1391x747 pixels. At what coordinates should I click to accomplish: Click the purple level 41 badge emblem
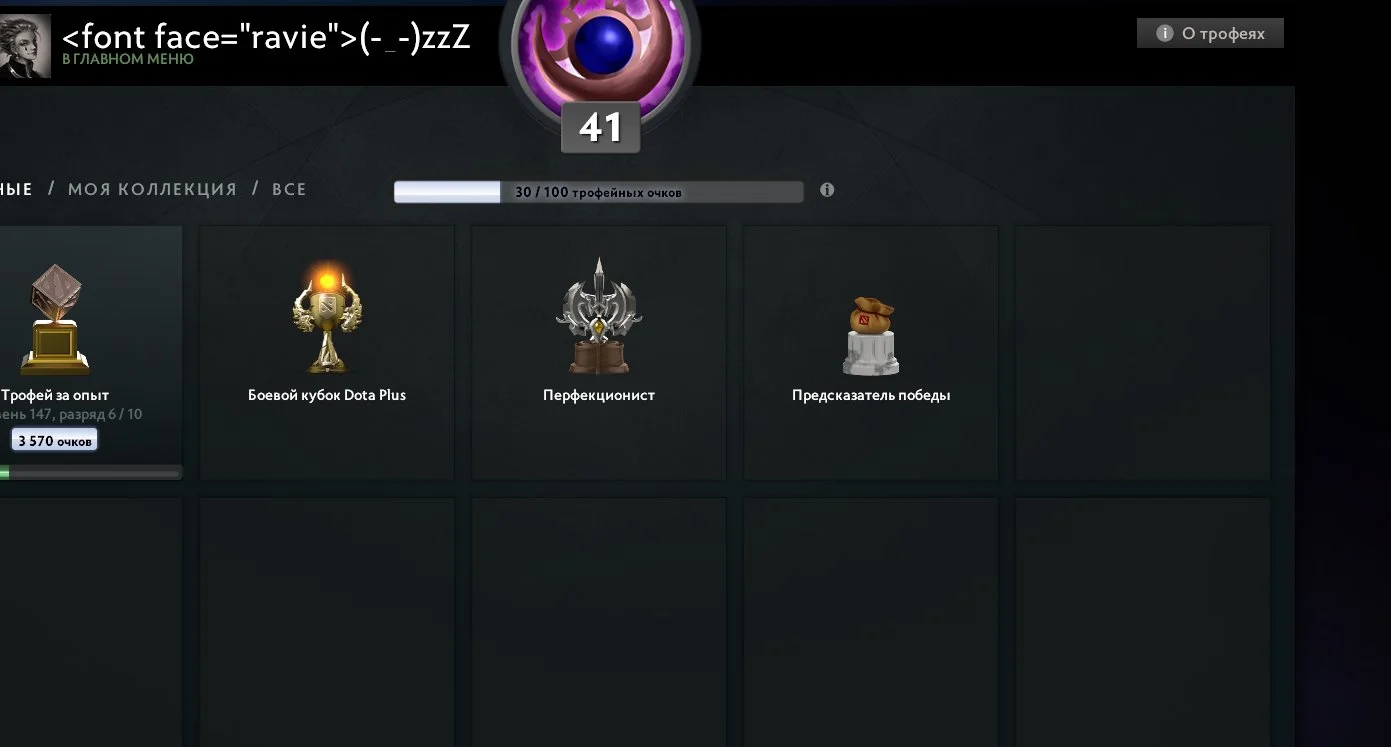(x=600, y=50)
